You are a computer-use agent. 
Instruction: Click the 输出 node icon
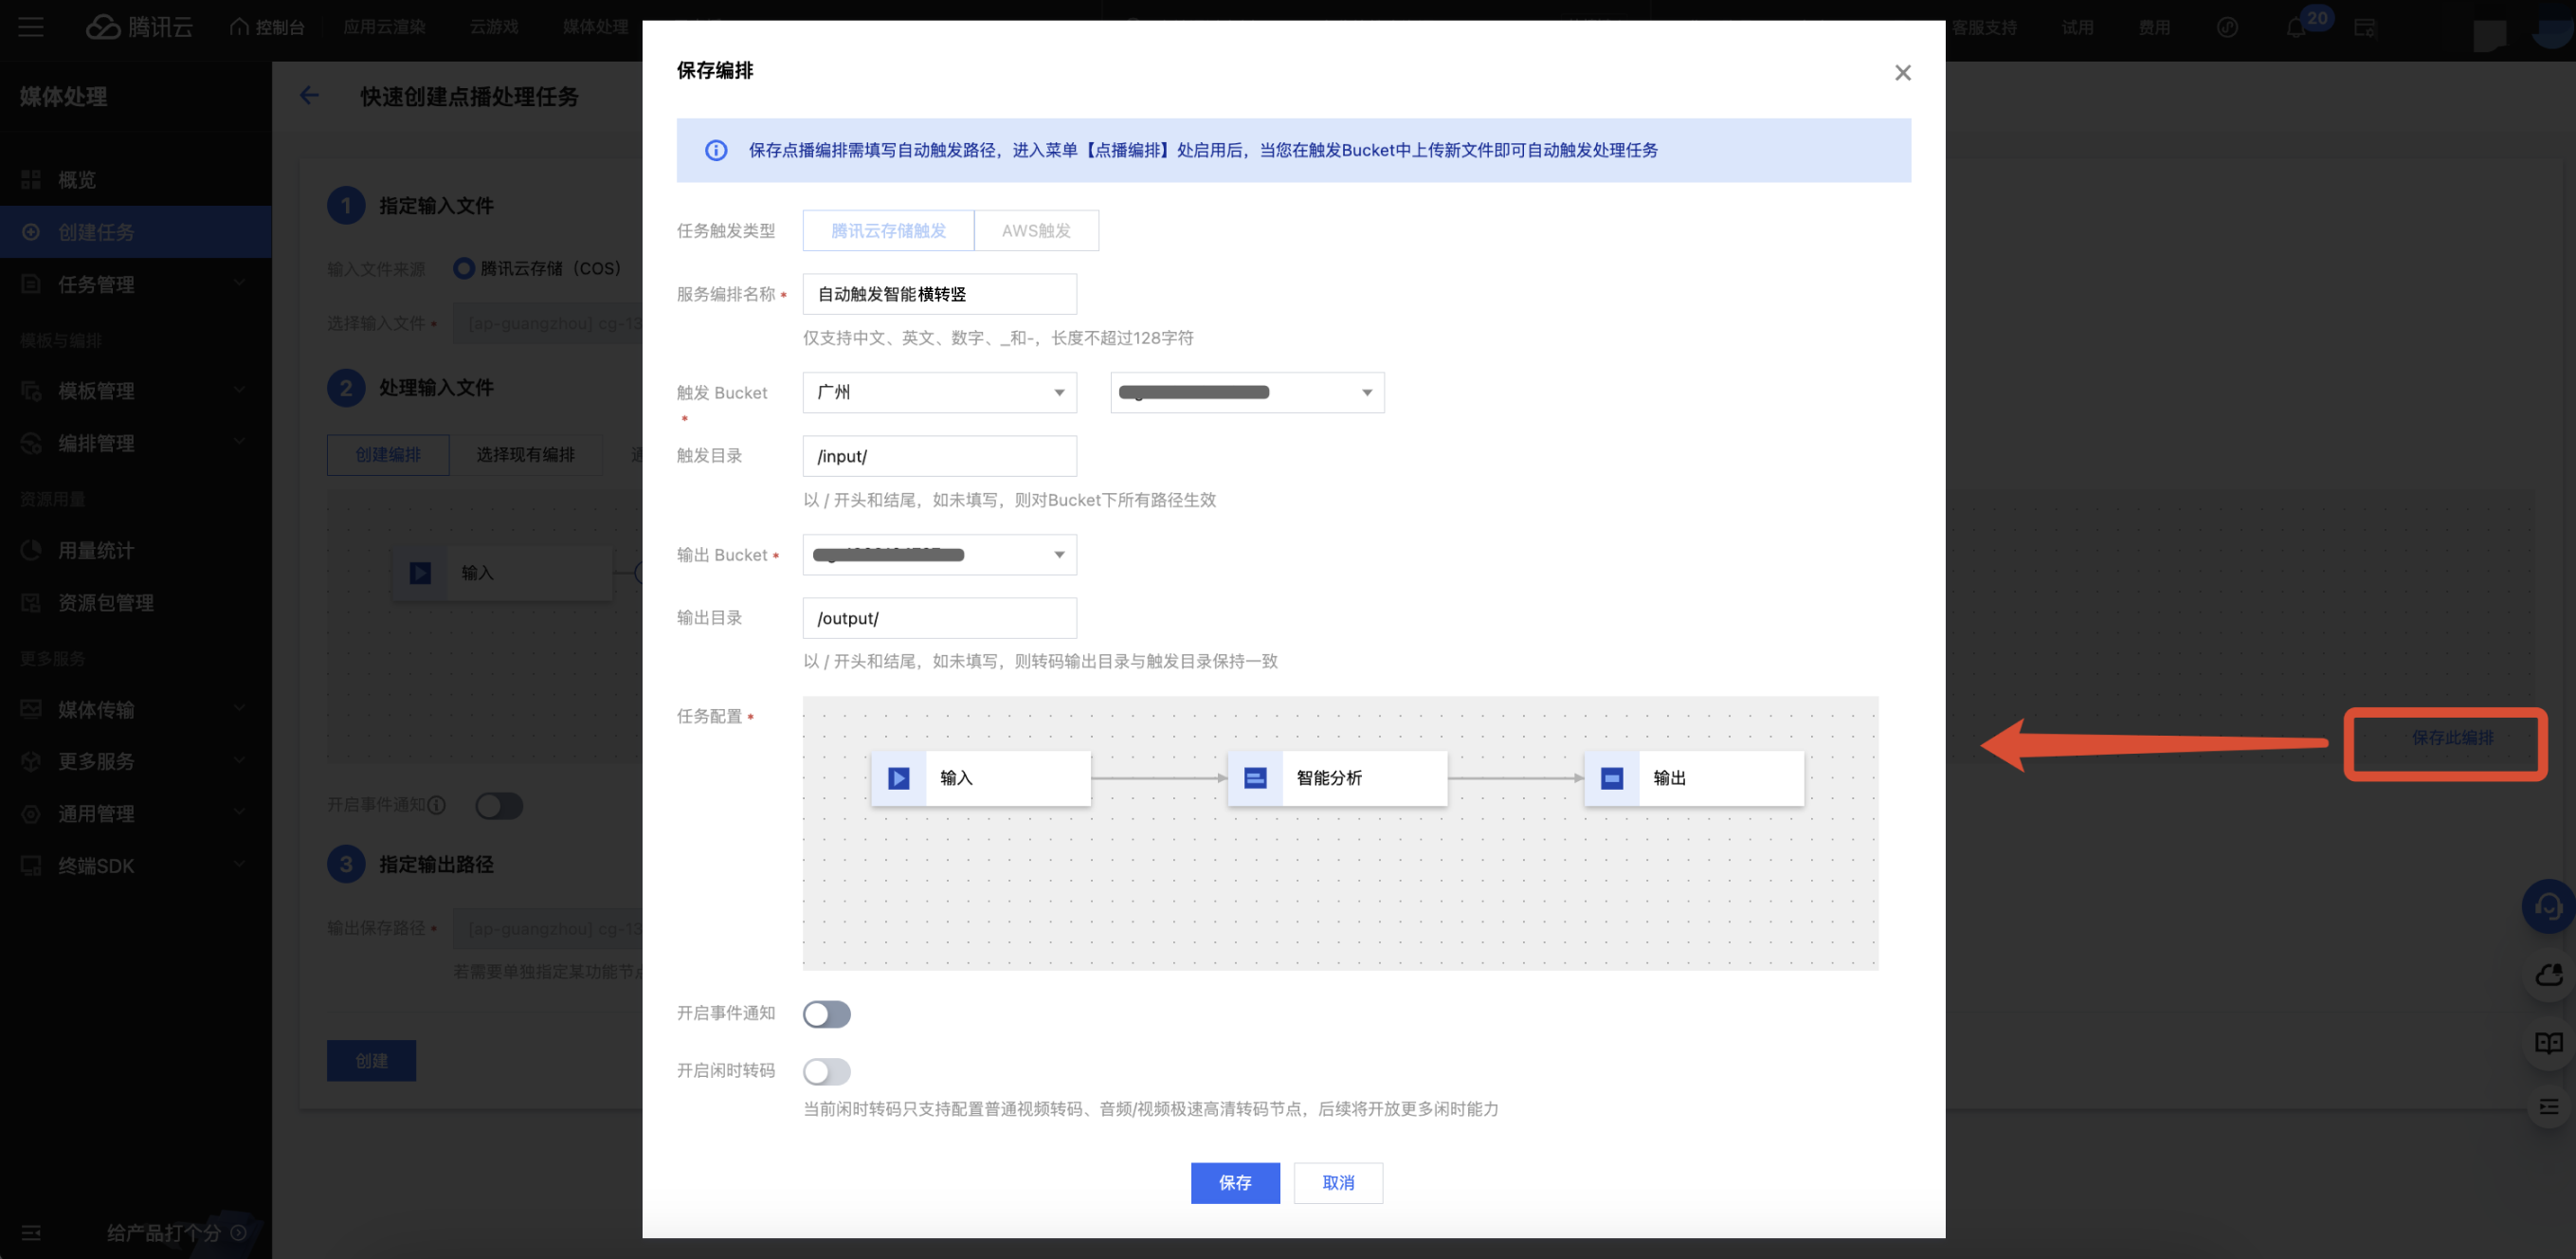point(1611,778)
